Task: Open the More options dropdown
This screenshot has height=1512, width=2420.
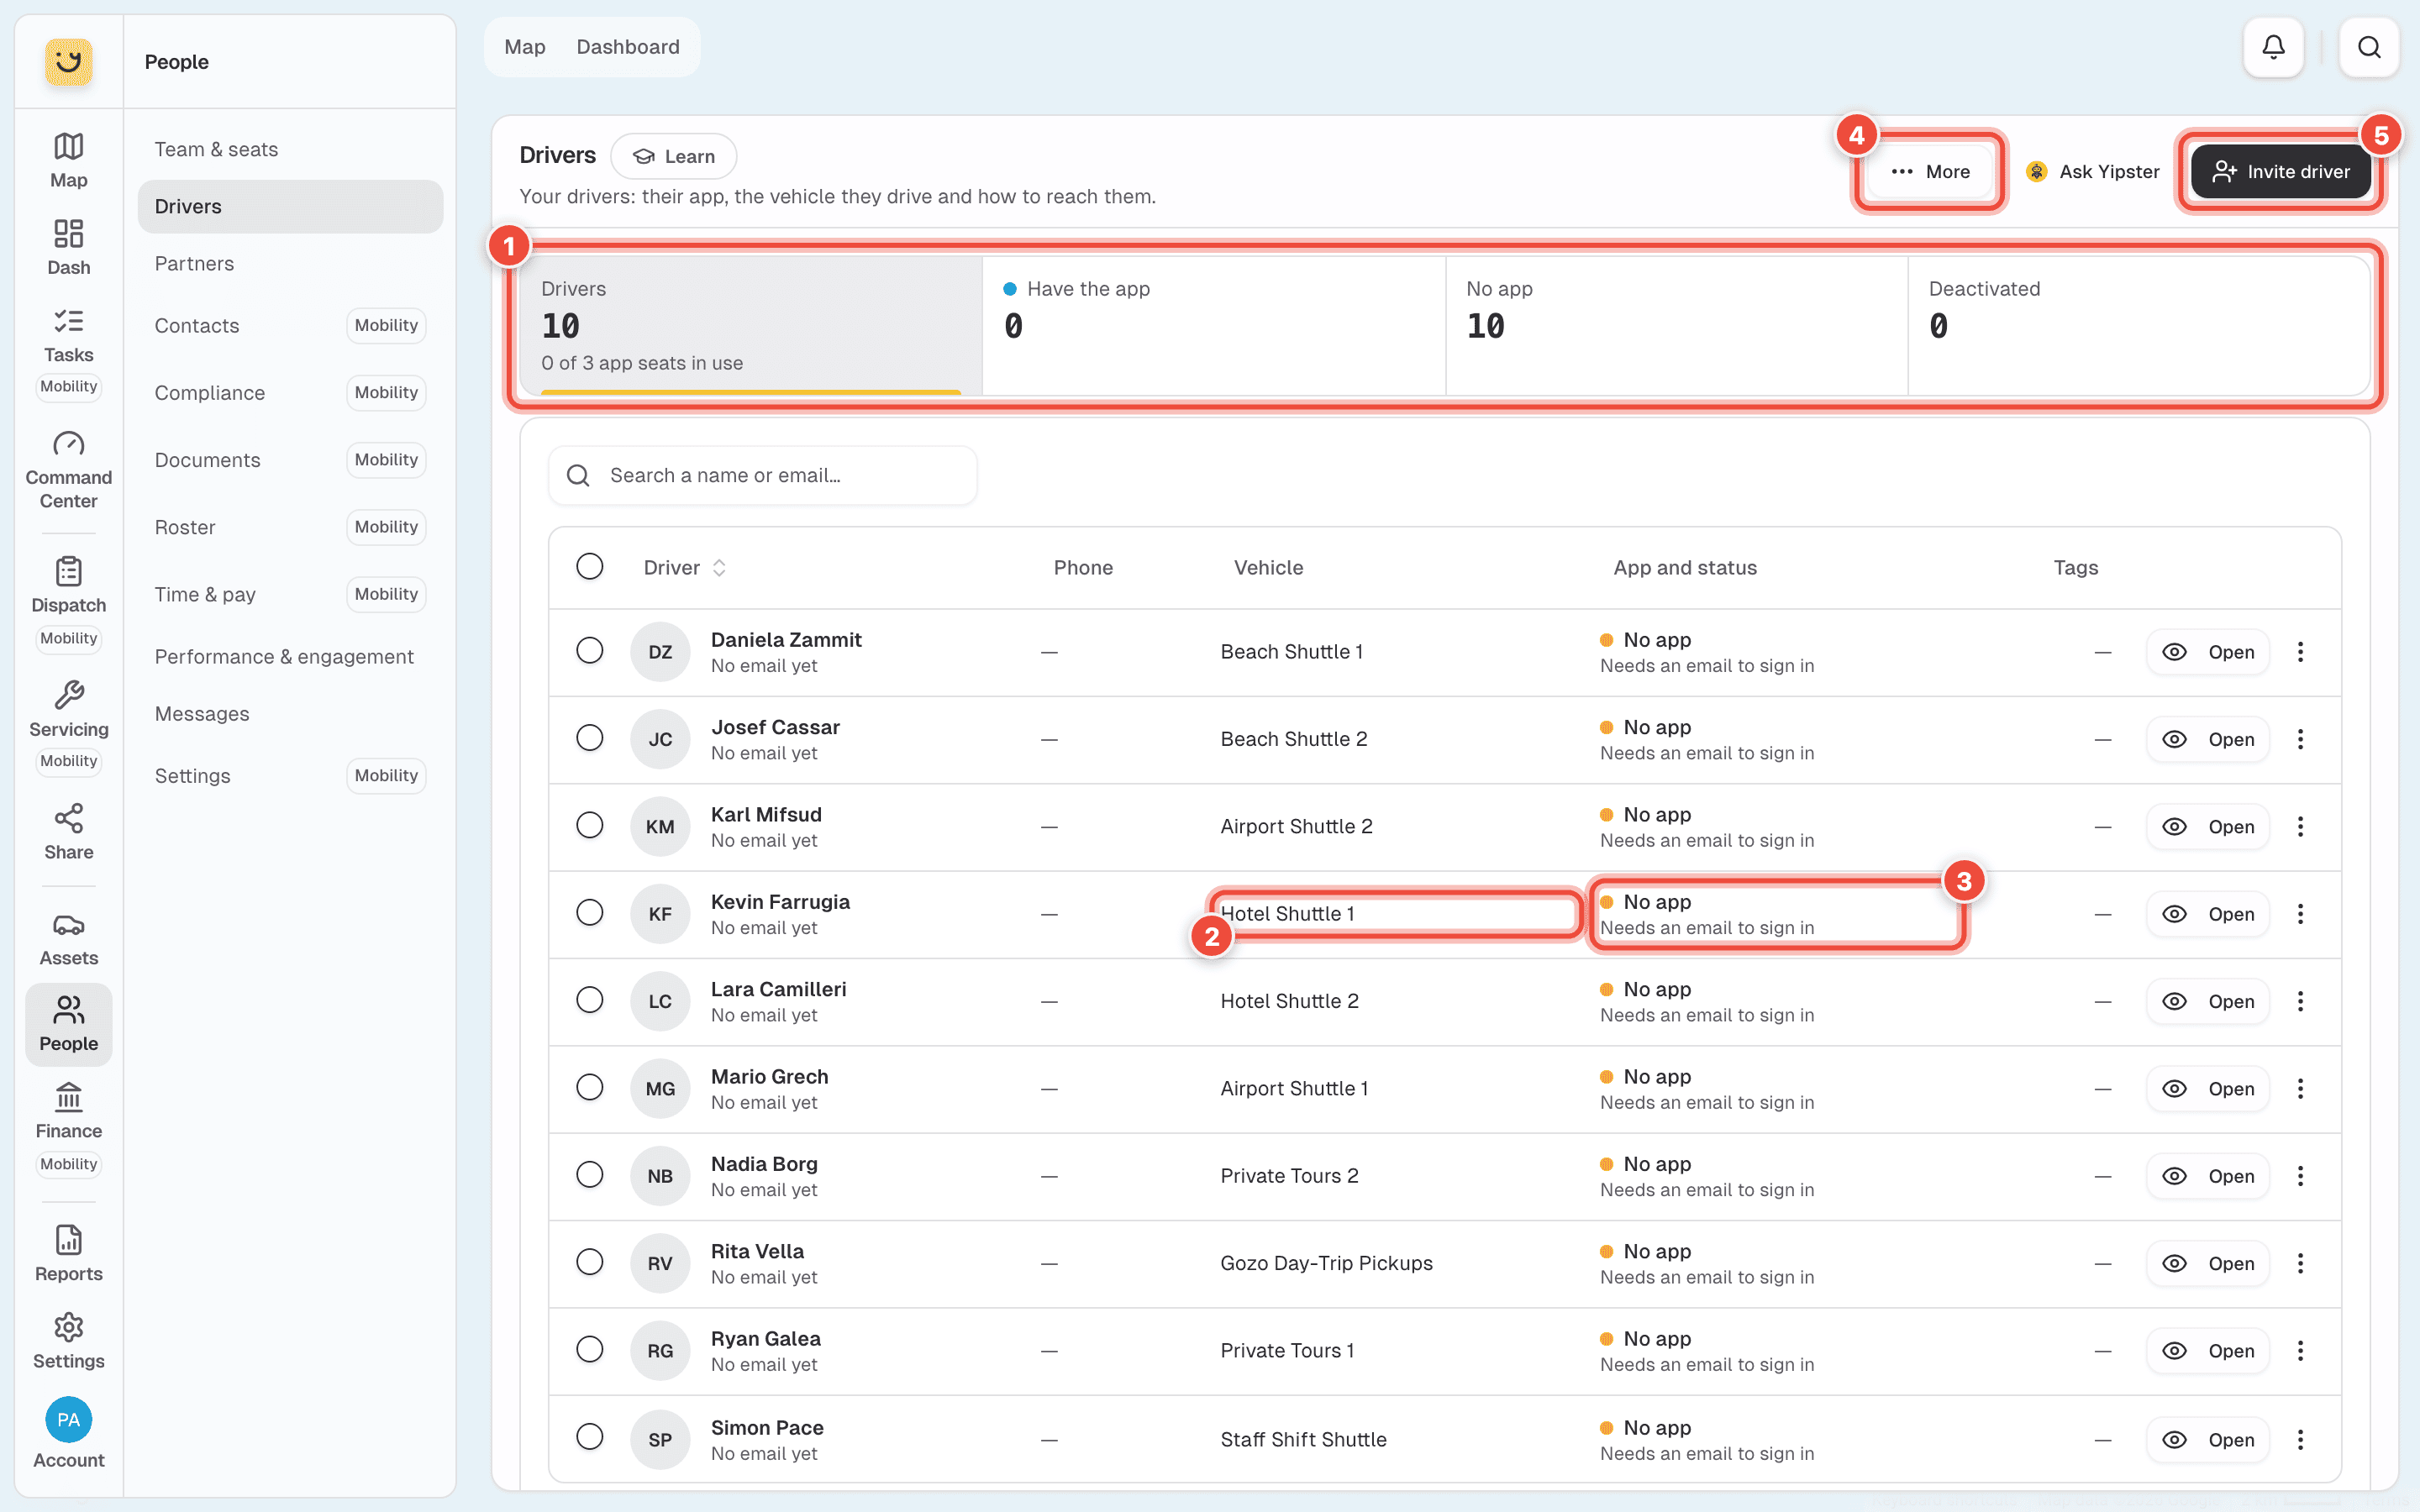Action: (x=1929, y=172)
